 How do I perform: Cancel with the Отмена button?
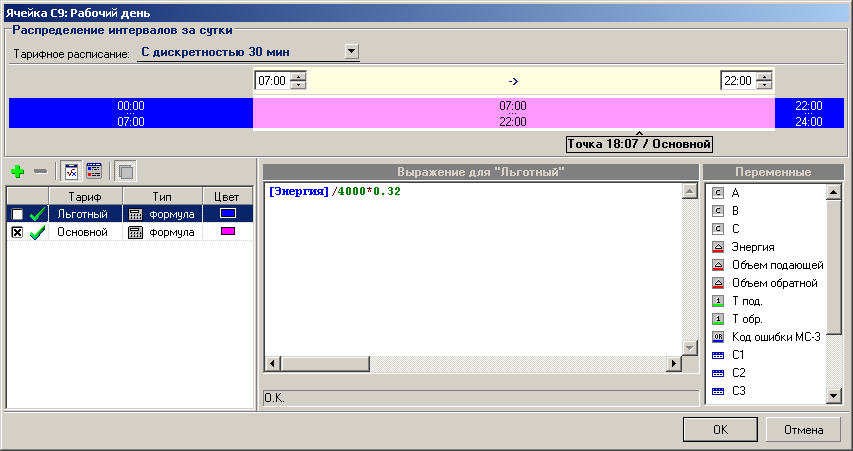point(803,430)
